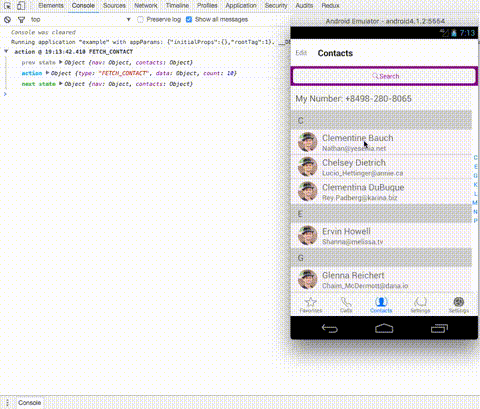The width and height of the screenshot is (480, 409).
Task: Click the Search contacts field
Action: pos(384,76)
